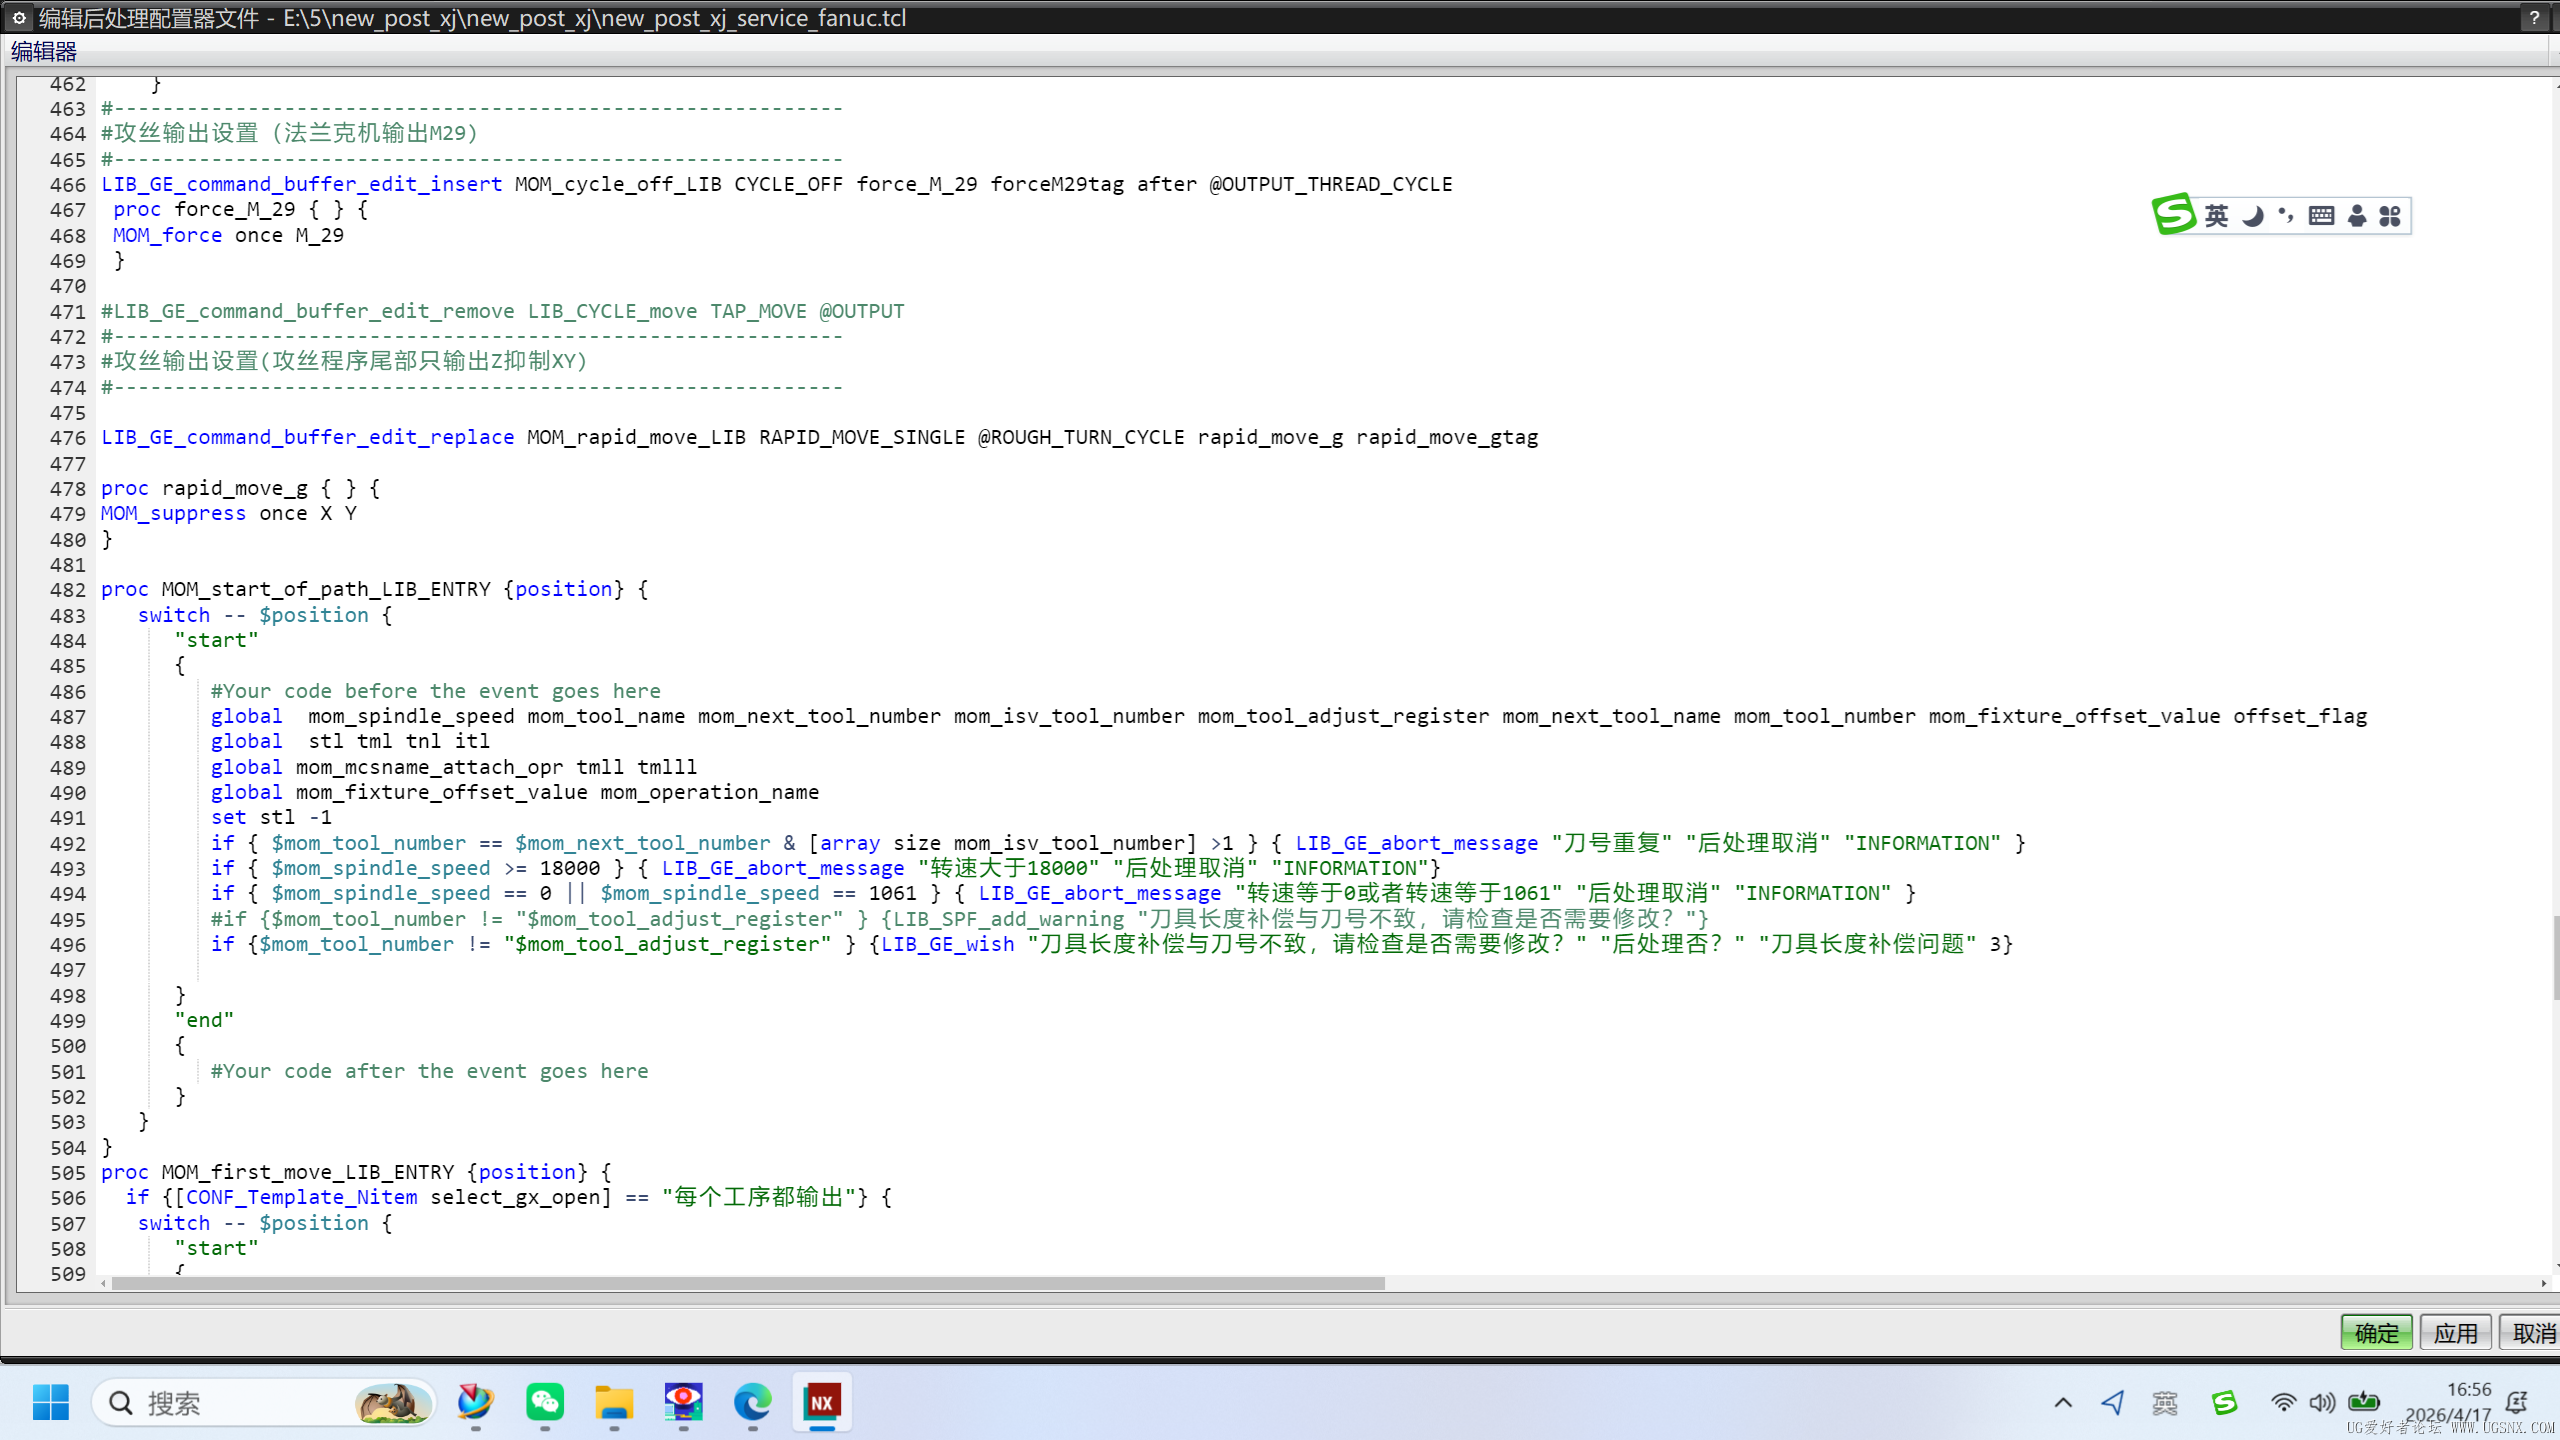Screen dimensions: 2560x1440
Task: Click line number 466 in the gutter
Action: (x=68, y=185)
